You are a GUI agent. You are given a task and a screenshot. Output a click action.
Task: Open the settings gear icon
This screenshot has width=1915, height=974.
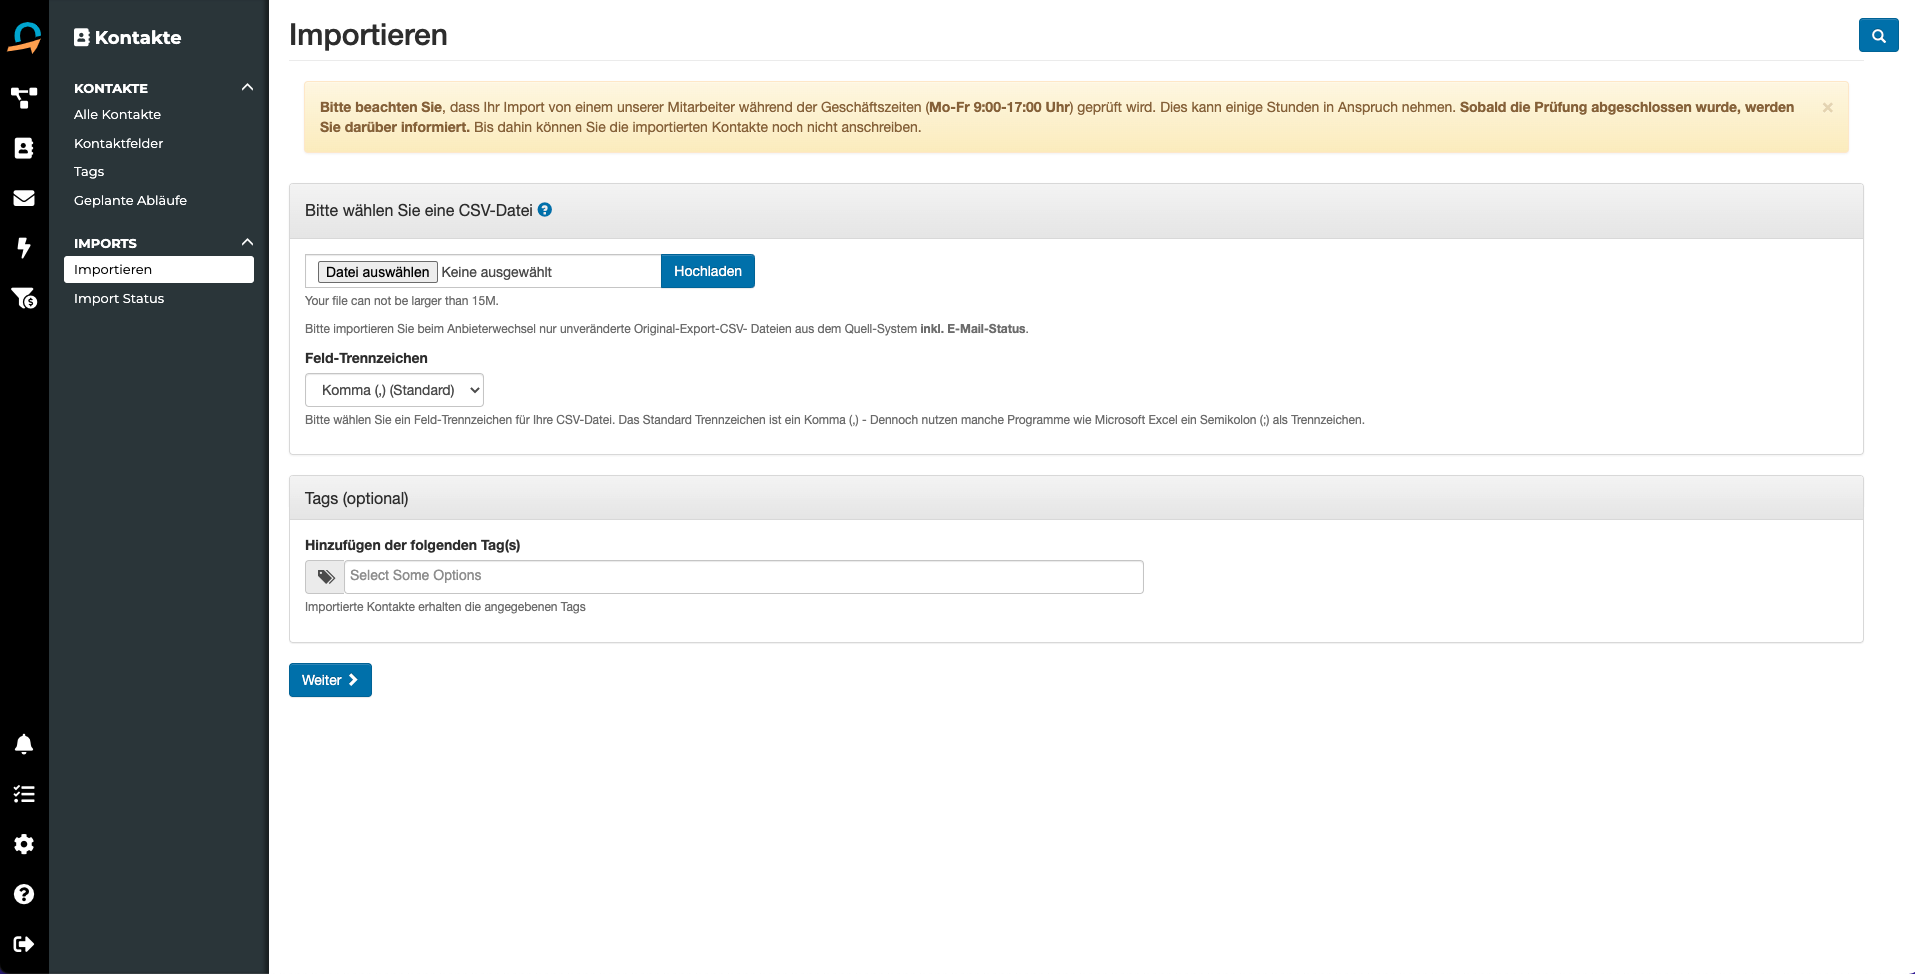[x=24, y=844]
